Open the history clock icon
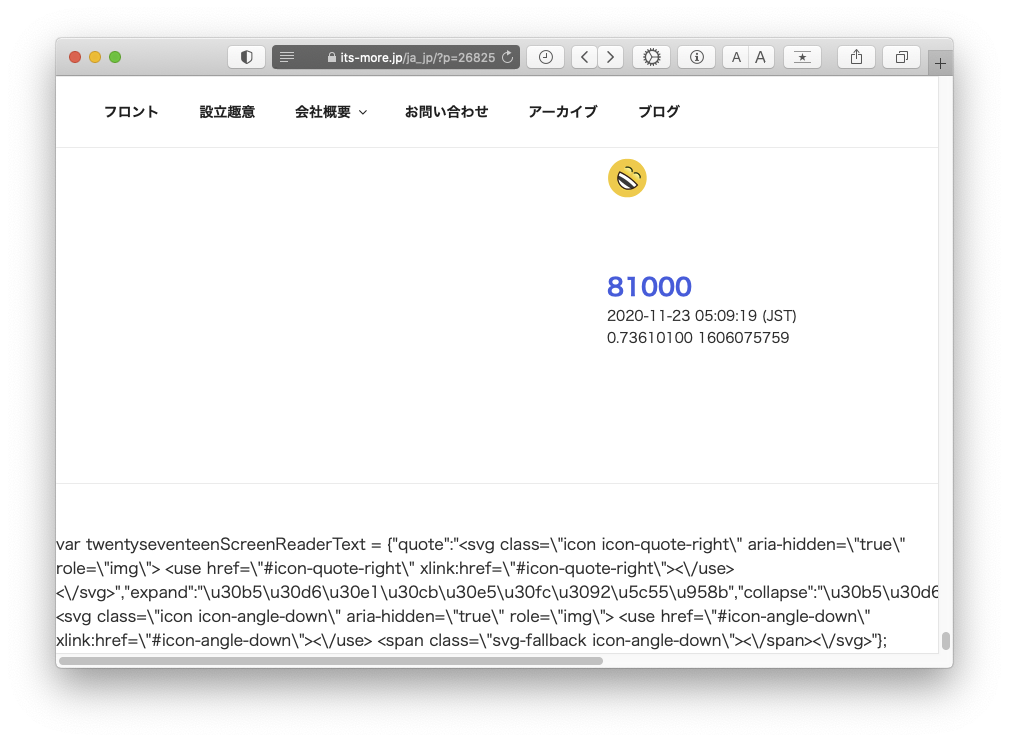The width and height of the screenshot is (1009, 742). click(x=545, y=57)
